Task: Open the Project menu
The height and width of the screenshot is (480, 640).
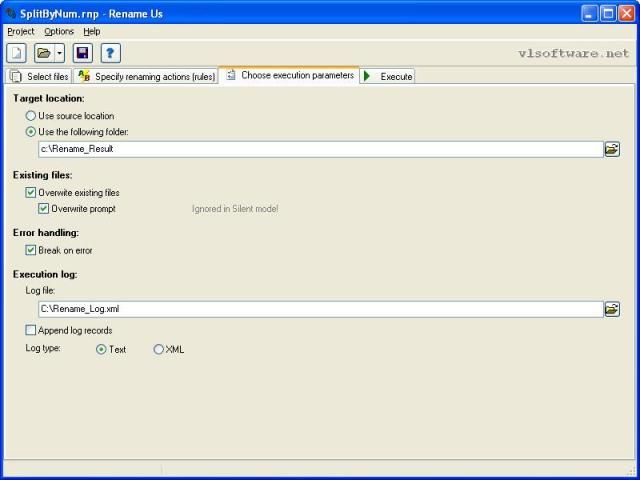Action: 21,32
